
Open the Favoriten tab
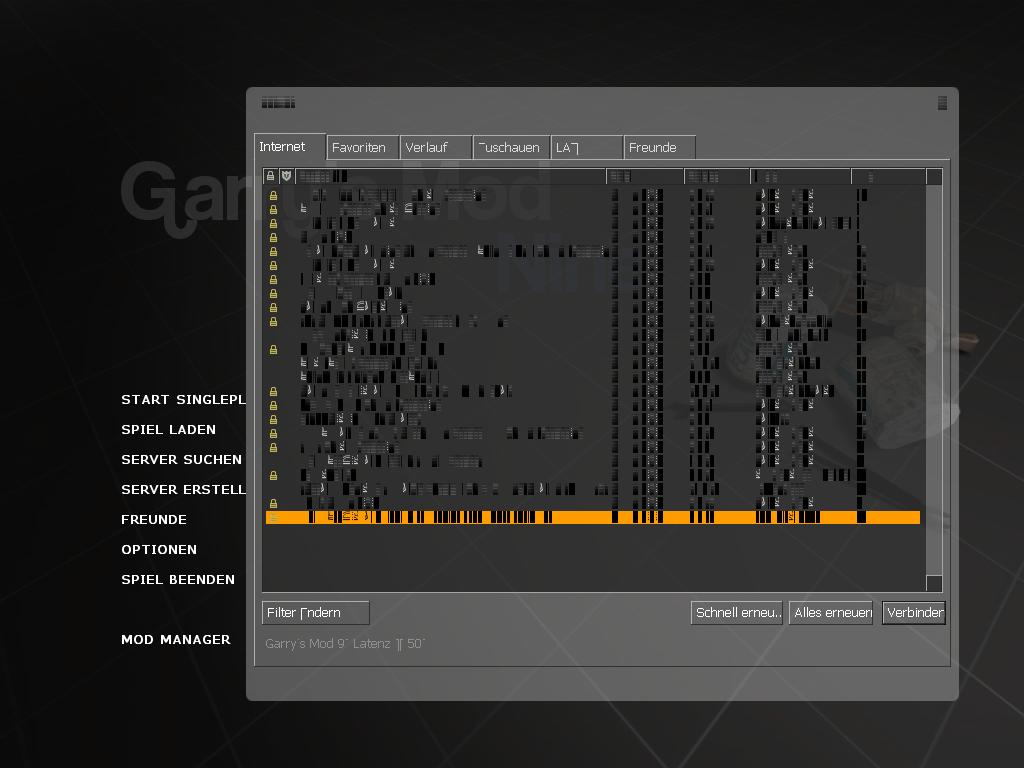point(362,148)
